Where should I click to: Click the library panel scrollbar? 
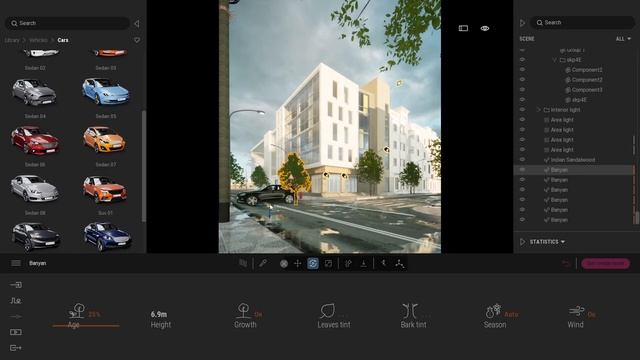[143, 166]
